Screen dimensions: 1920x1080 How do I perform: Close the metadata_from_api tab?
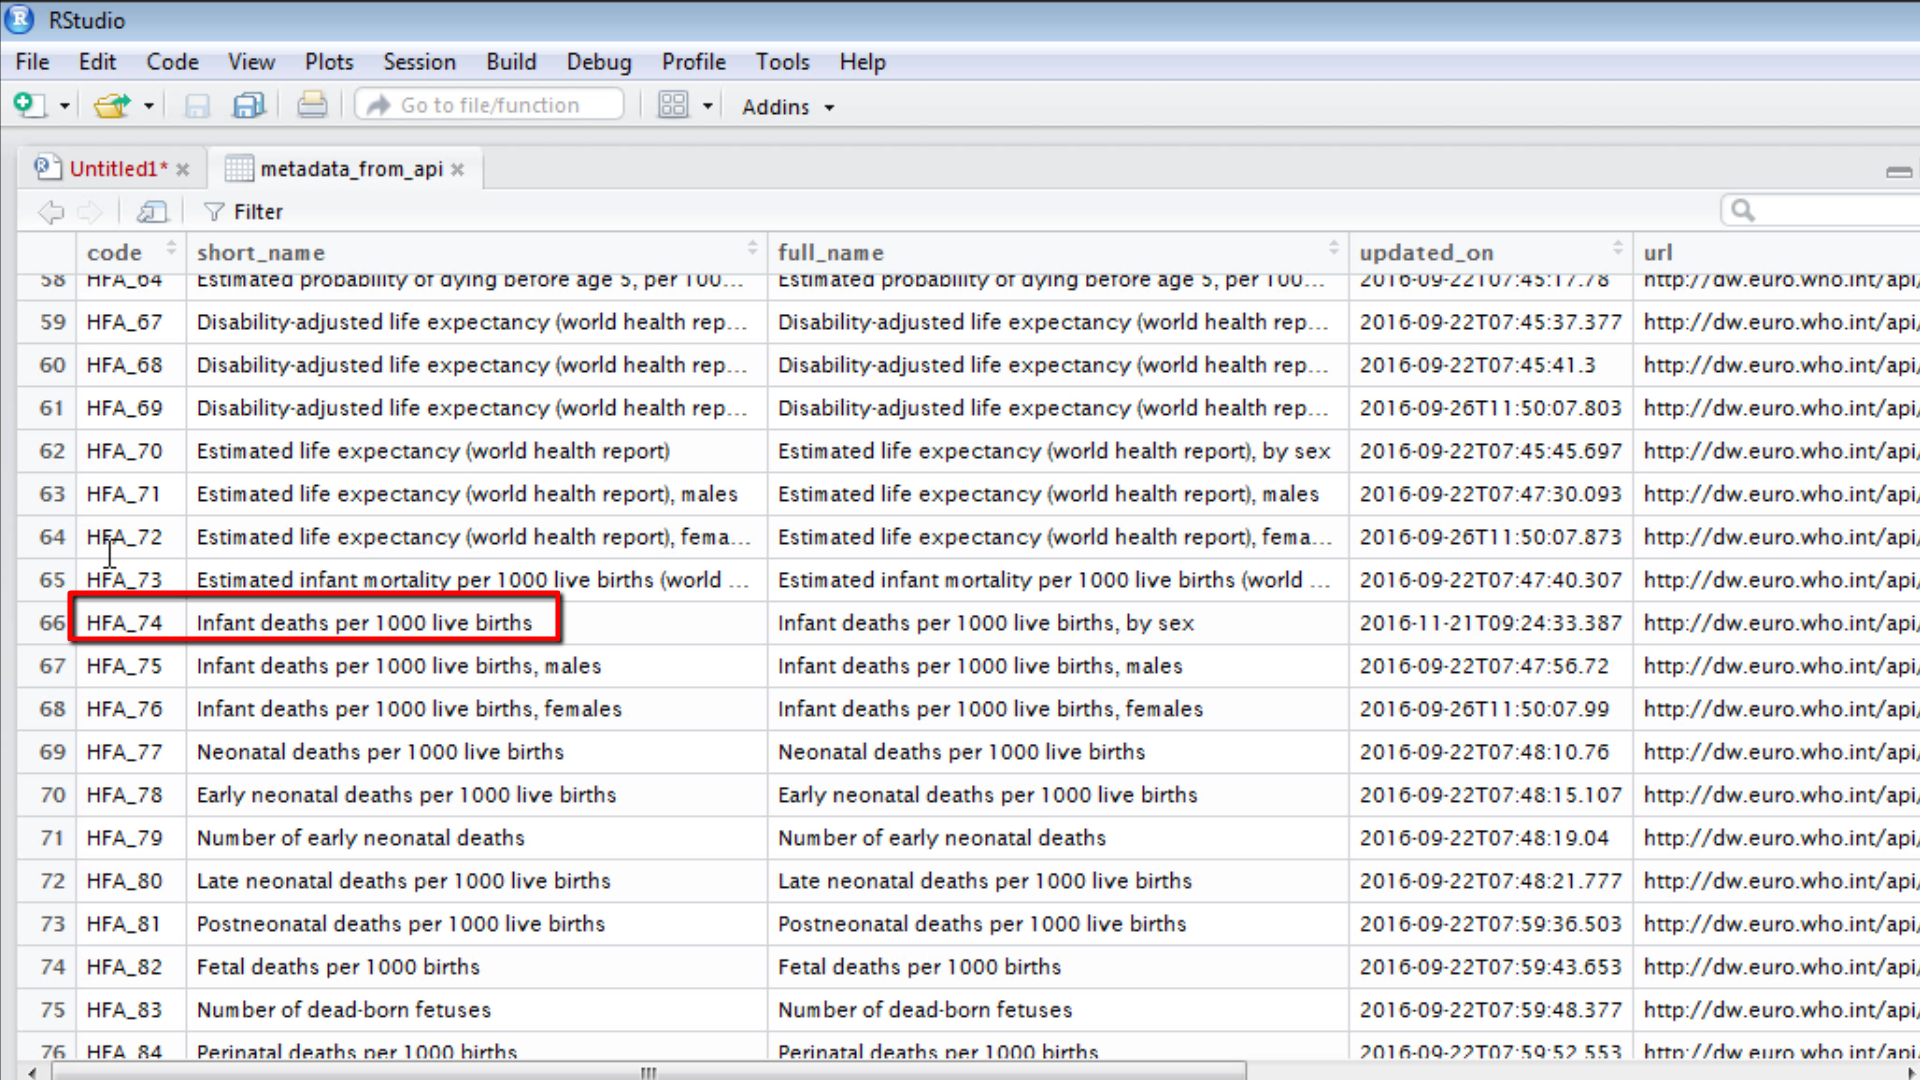pos(457,170)
